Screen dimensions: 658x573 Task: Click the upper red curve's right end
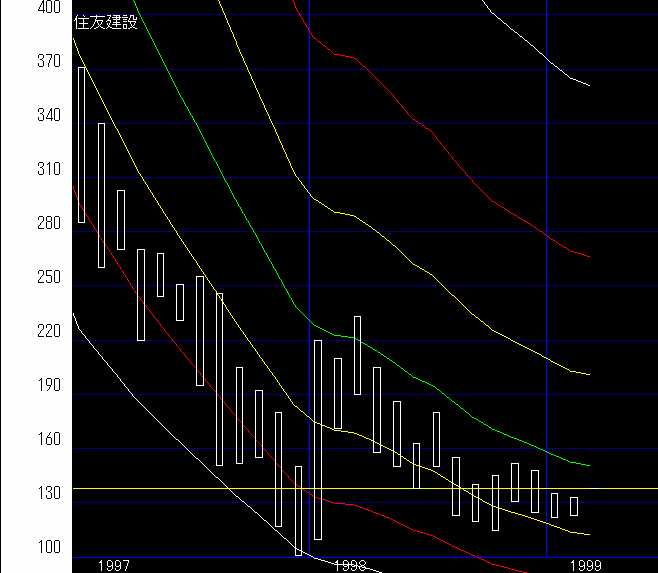coord(587,256)
